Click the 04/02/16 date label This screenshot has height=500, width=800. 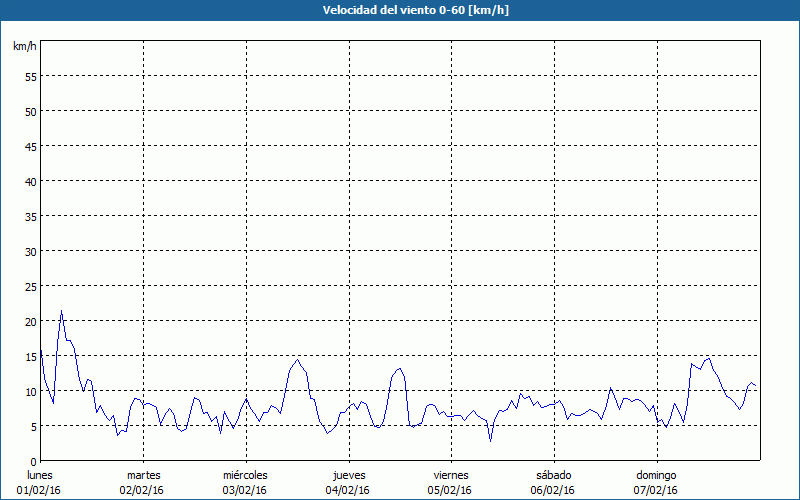pyautogui.click(x=348, y=490)
